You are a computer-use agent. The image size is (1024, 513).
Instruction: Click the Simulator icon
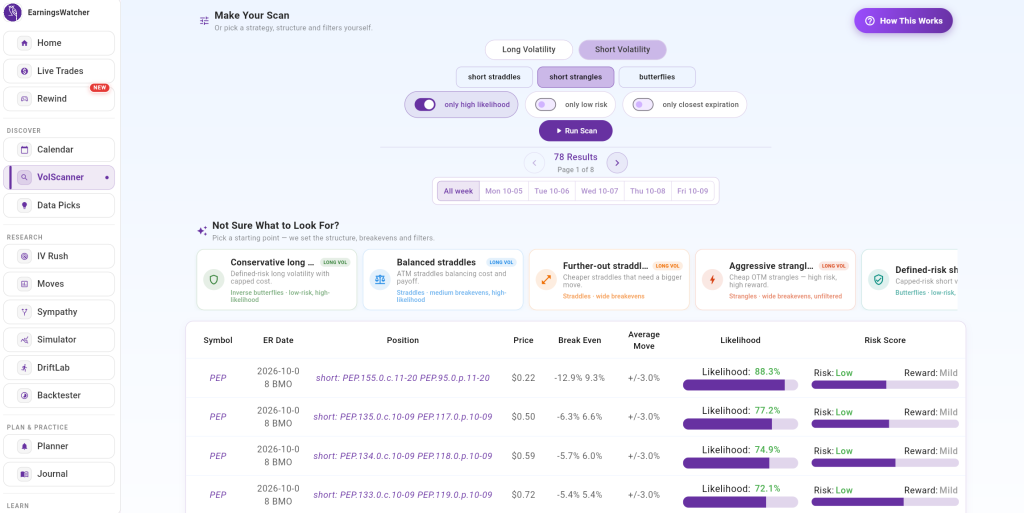[24, 340]
